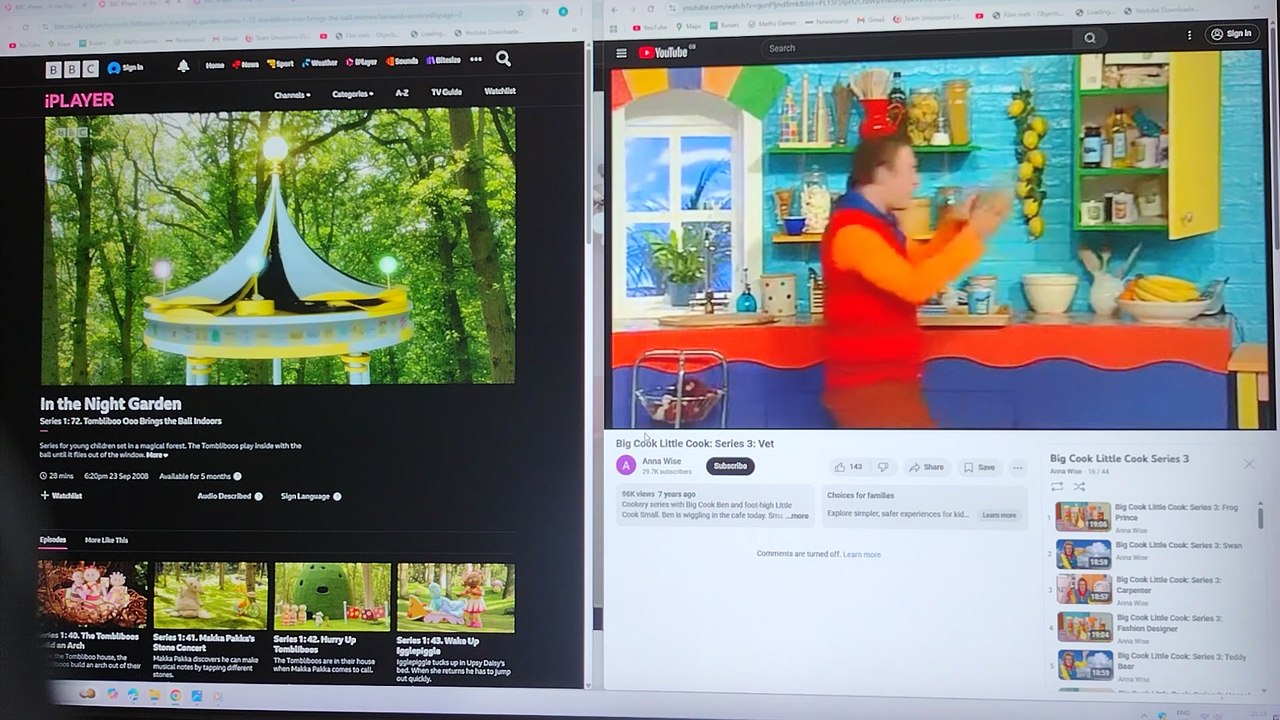Open YouTube settings three-dot menu
This screenshot has height=720, width=1280.
pos(1189,35)
